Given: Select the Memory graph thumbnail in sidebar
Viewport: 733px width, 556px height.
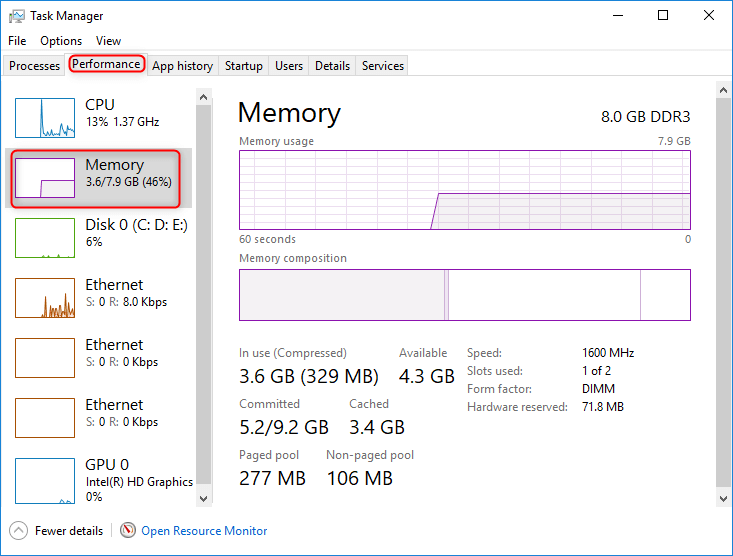Looking at the screenshot, I should coord(45,178).
